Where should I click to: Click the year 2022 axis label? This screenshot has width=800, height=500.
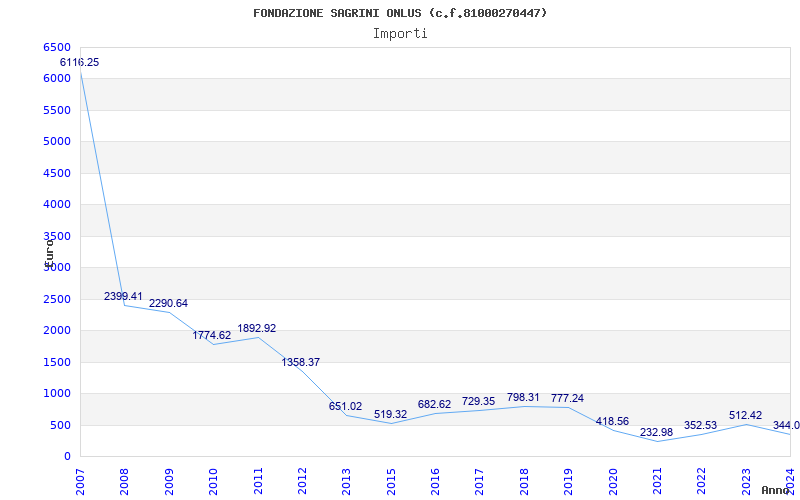pos(702,482)
